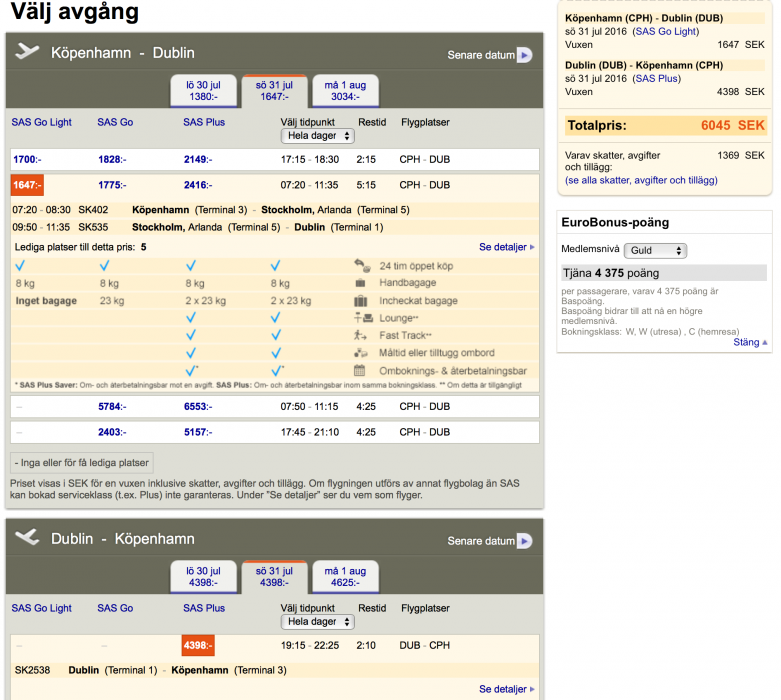Open outbound Hela dager time dropdown
The image size is (781, 700).
coord(317,136)
